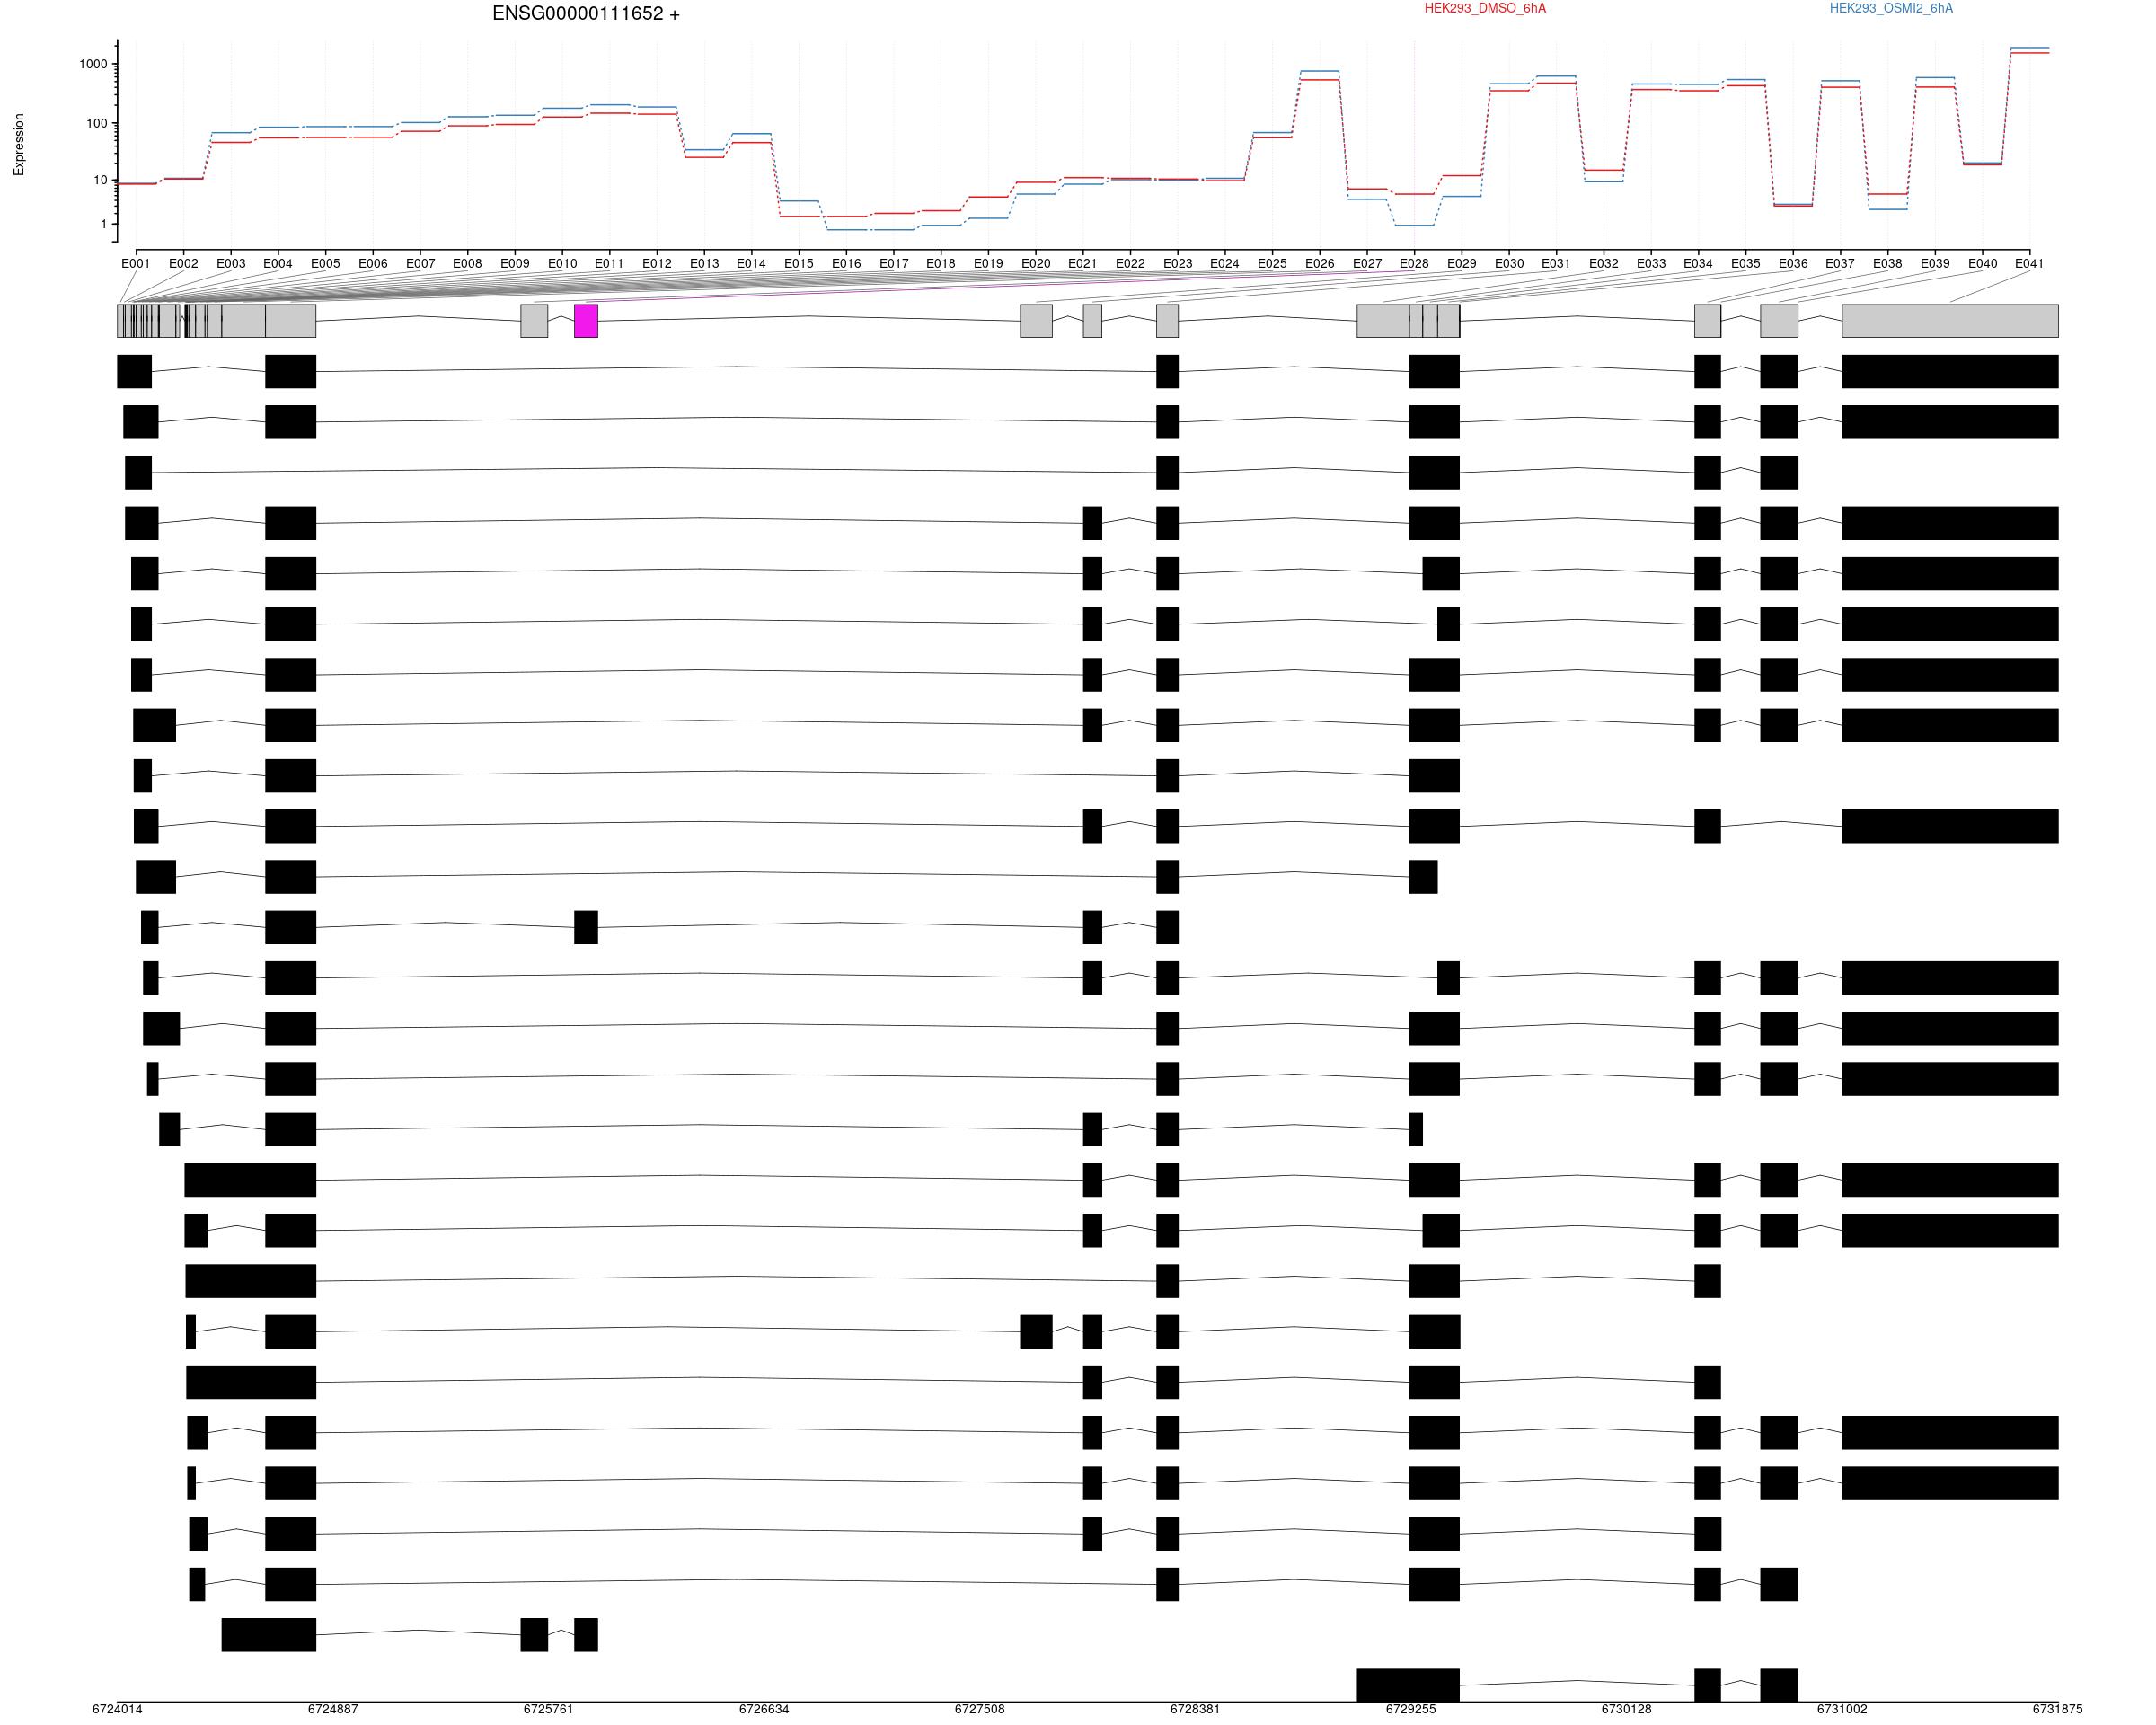Select exon label E018
The image size is (2156, 1725).
941,264
